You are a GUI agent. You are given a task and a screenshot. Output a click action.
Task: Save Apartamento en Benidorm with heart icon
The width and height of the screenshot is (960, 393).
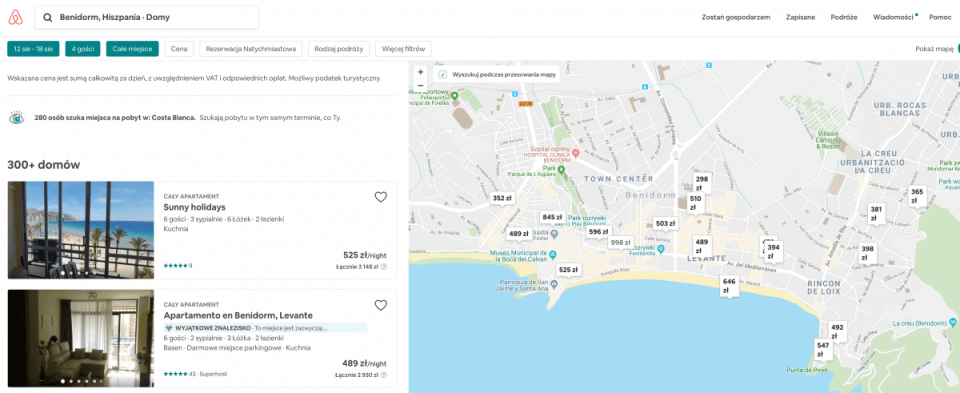point(381,305)
